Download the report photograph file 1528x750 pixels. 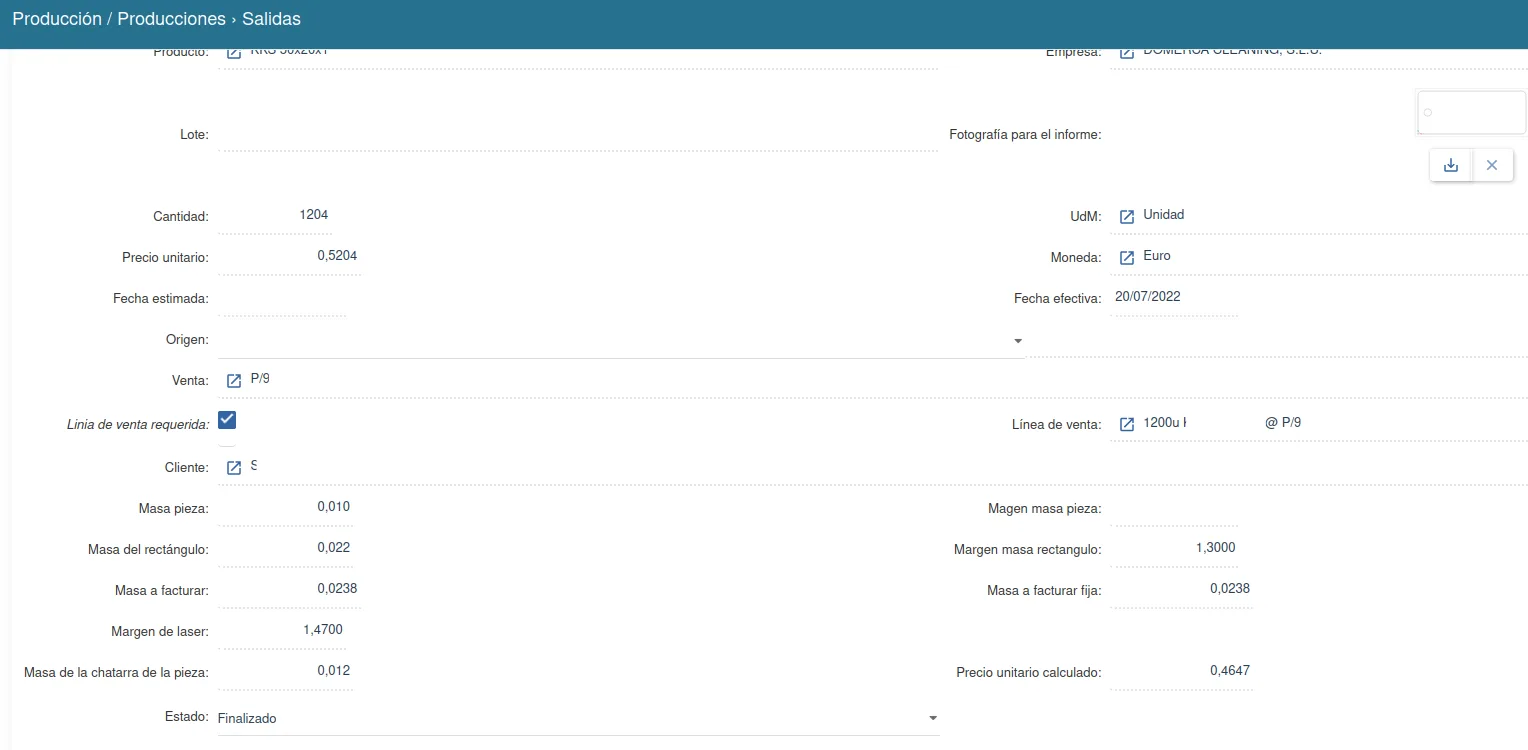(1451, 165)
